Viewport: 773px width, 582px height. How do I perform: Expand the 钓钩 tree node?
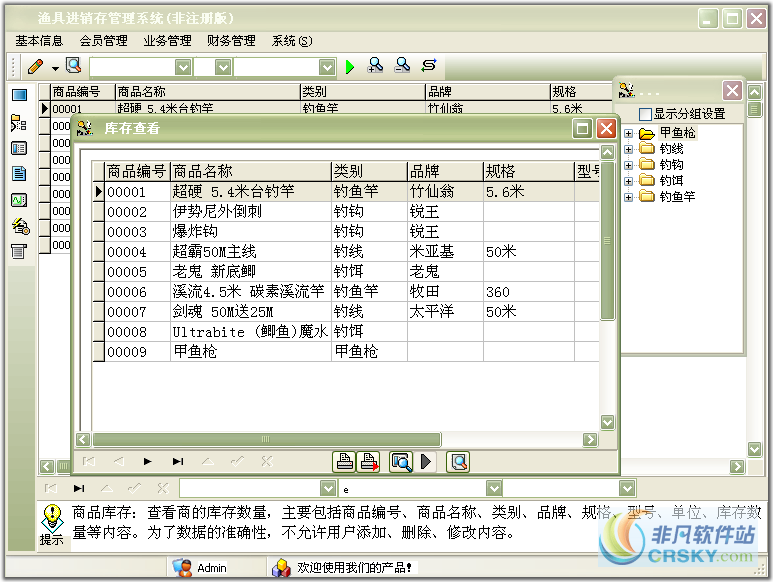click(x=629, y=165)
